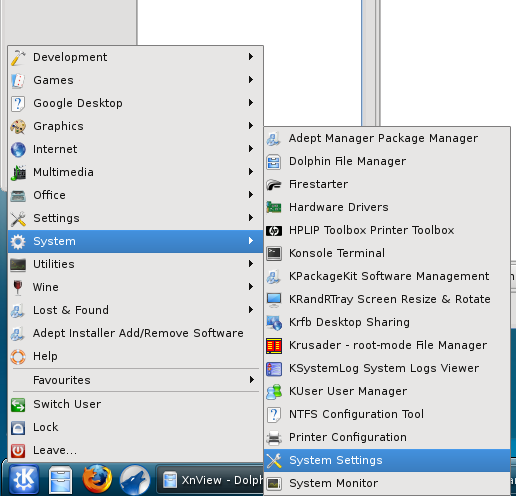
Task: Click the Printer Configuration text label
Action: pyautogui.click(x=348, y=437)
